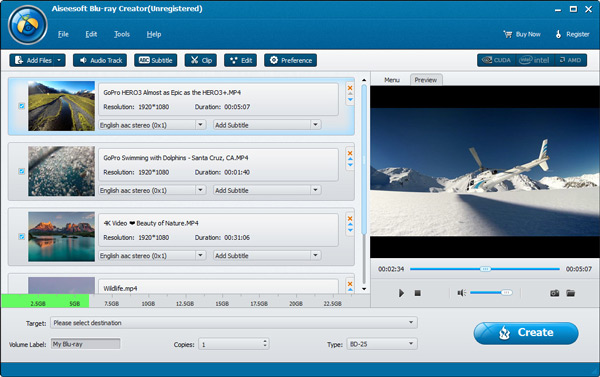Open the Clip tool

[x=201, y=60]
